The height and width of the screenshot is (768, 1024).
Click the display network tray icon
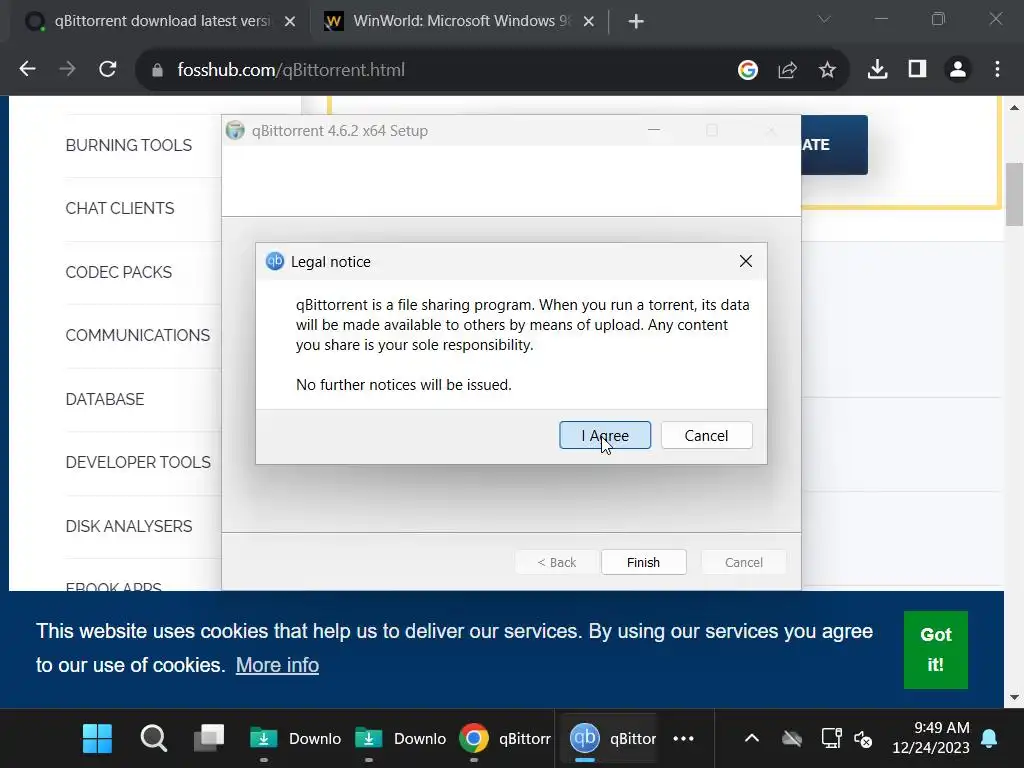click(831, 739)
